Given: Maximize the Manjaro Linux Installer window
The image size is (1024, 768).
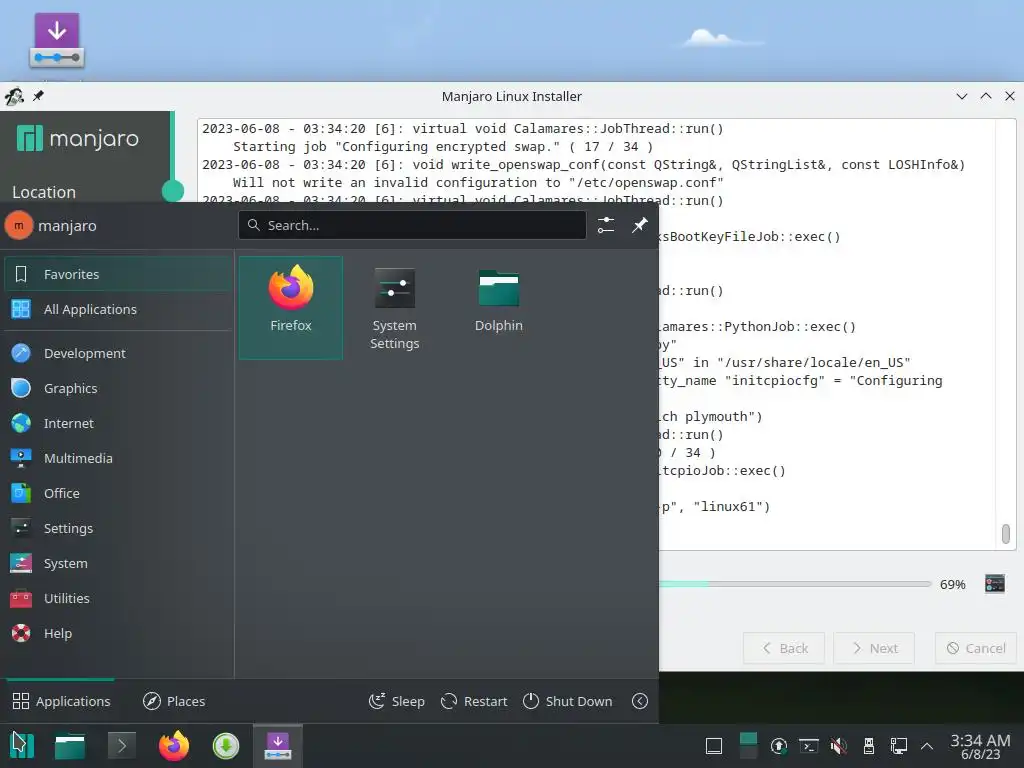Looking at the screenshot, I should point(986,97).
